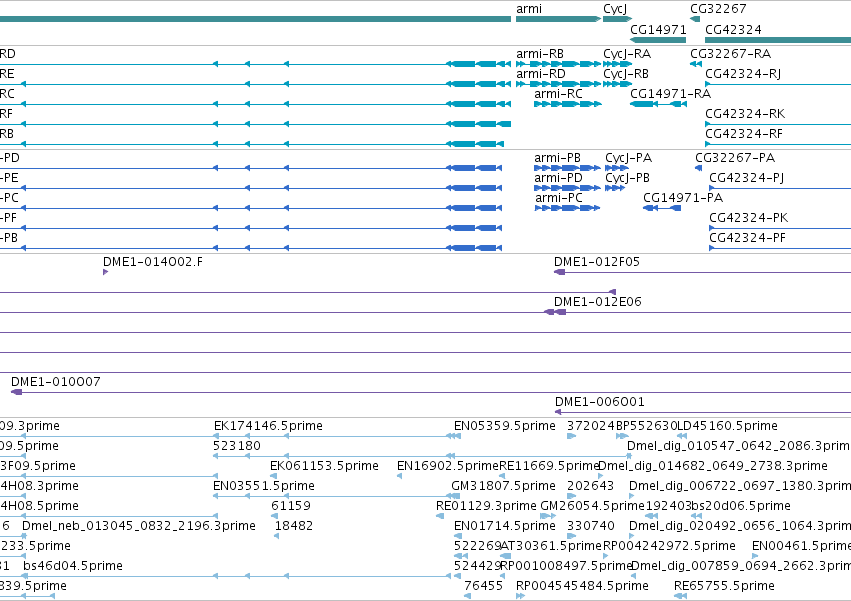Click the DME1-012F05 feature label

[597, 262]
